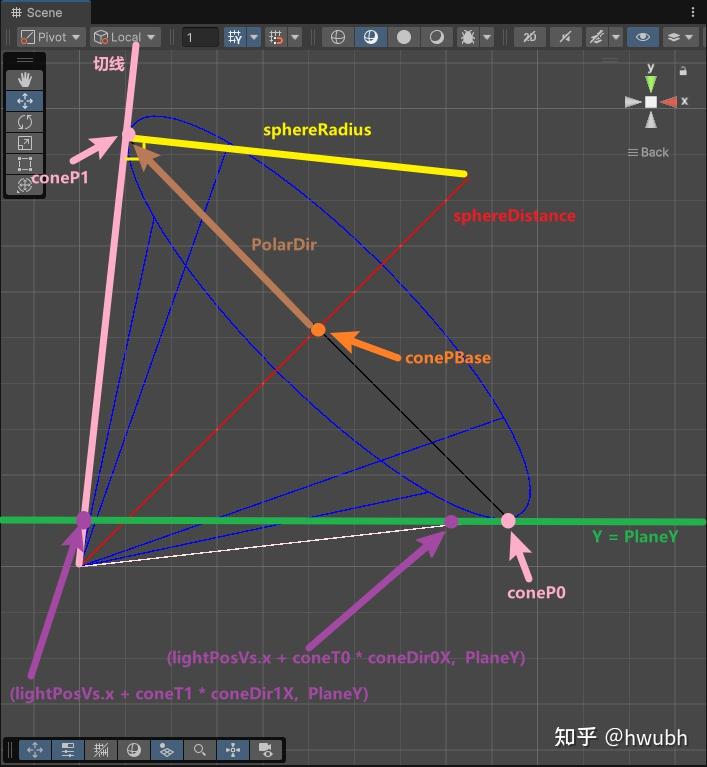
Task: Click the gray left cone on the gizmo
Action: tap(633, 102)
